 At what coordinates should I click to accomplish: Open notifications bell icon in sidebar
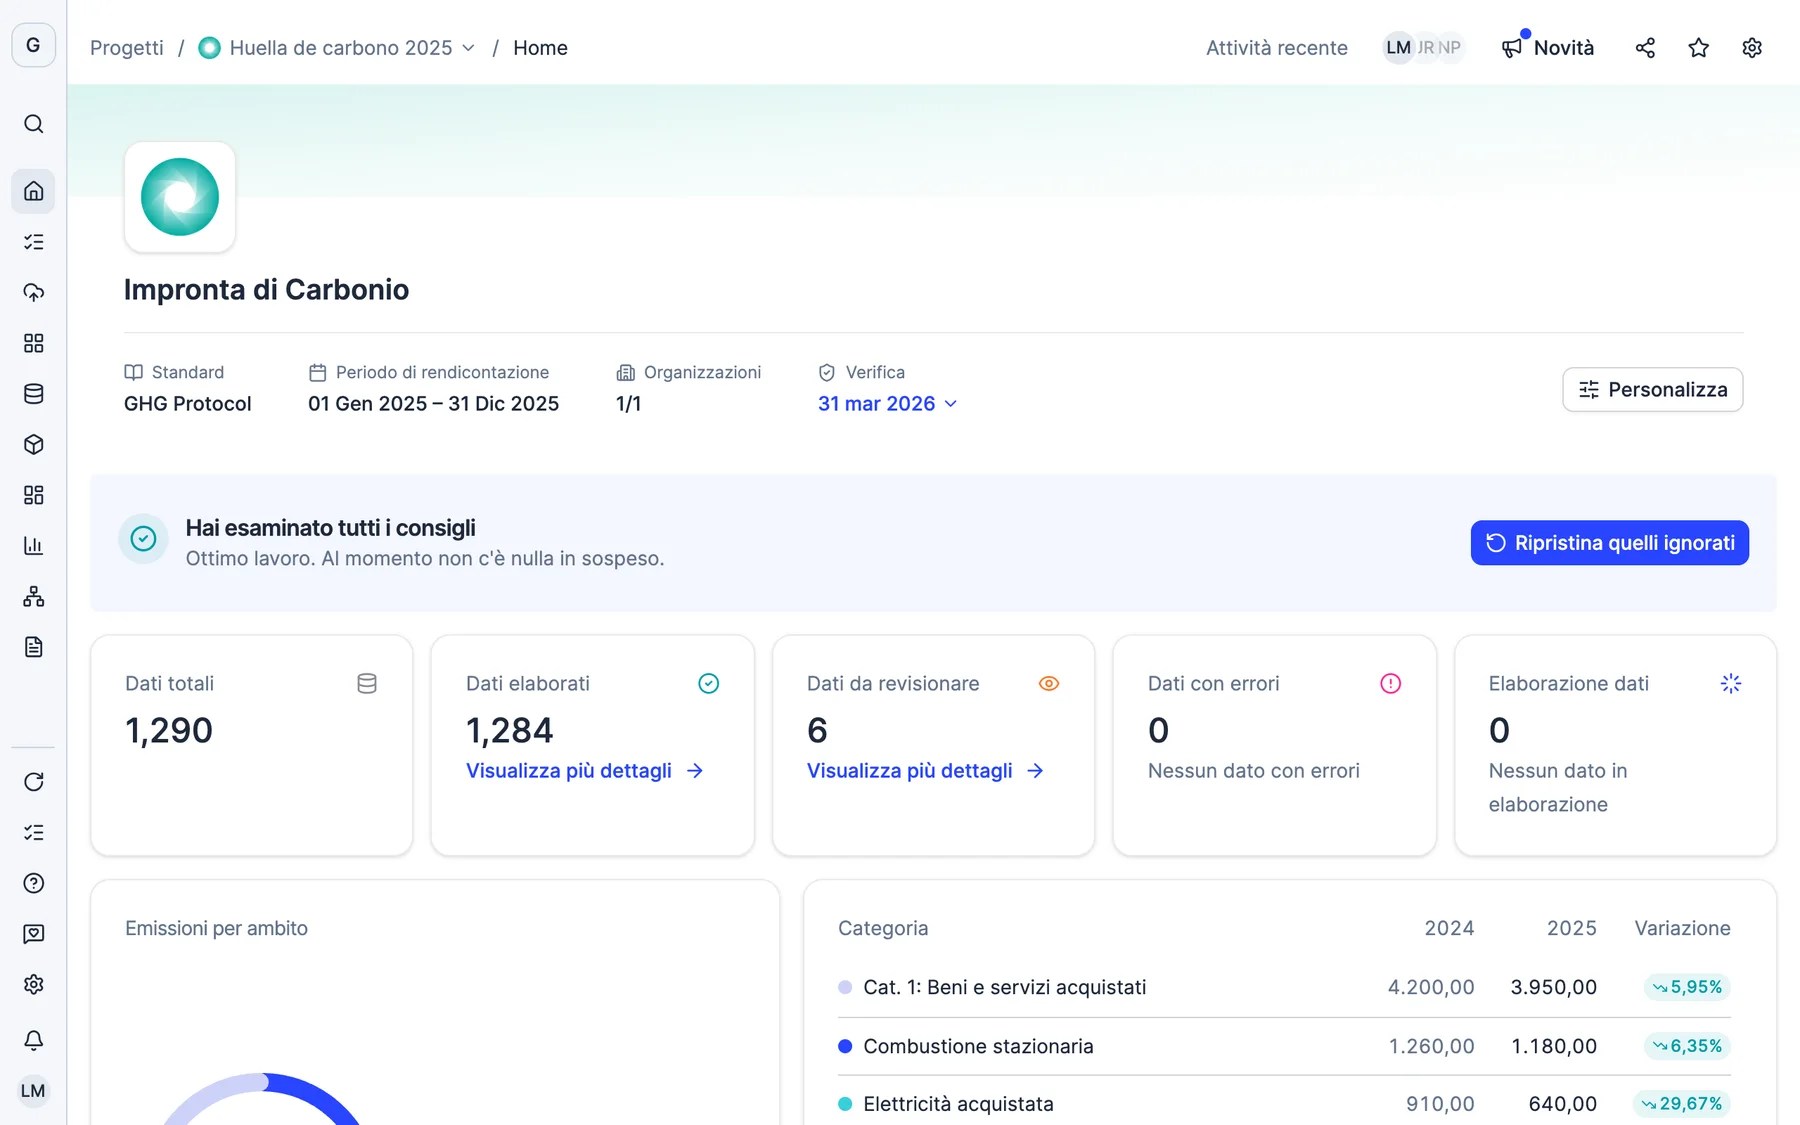click(33, 1040)
